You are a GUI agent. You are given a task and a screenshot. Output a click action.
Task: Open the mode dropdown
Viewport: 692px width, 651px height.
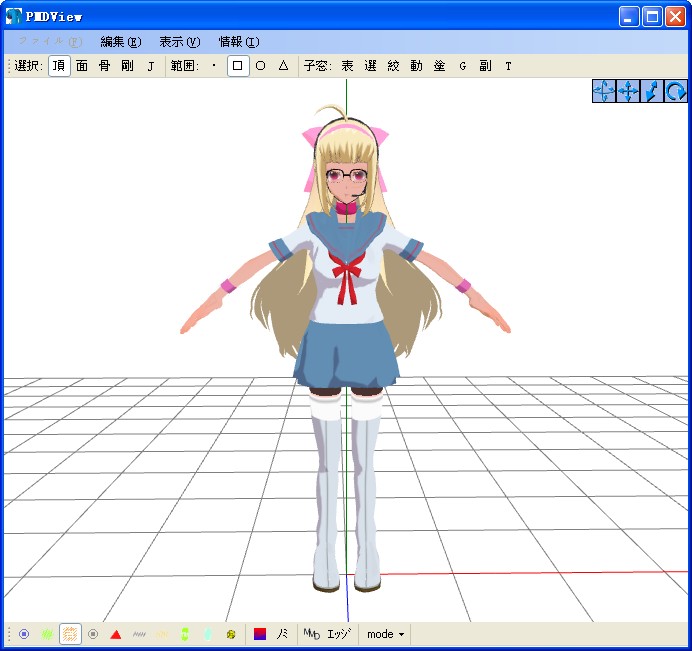pyautogui.click(x=385, y=634)
